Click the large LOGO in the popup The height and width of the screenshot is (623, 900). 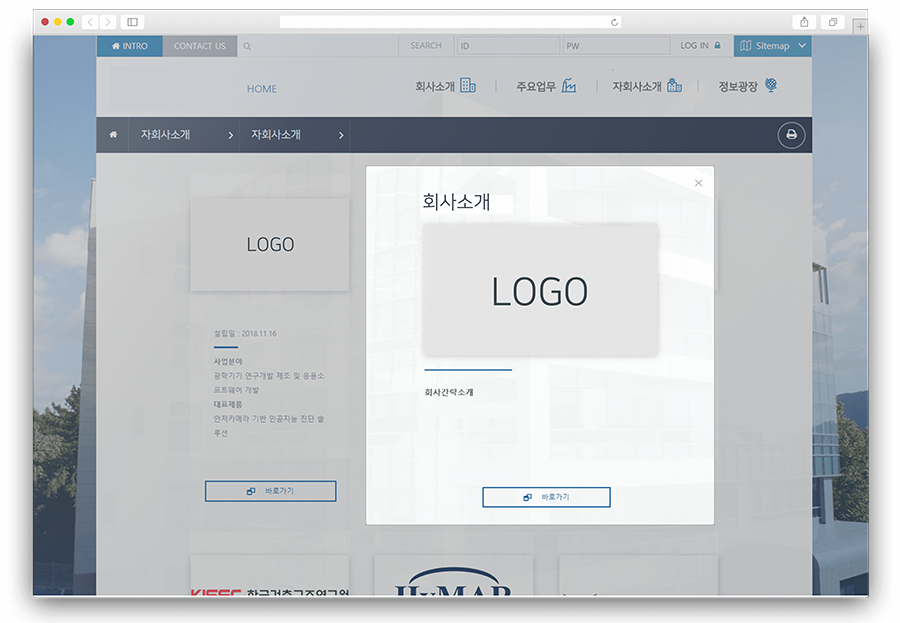pos(540,291)
